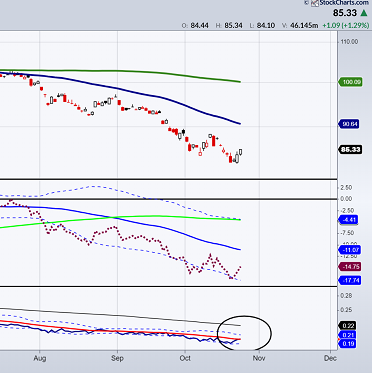Click the black 85.33 price axis tag
The width and height of the screenshot is (372, 373).
[351, 150]
